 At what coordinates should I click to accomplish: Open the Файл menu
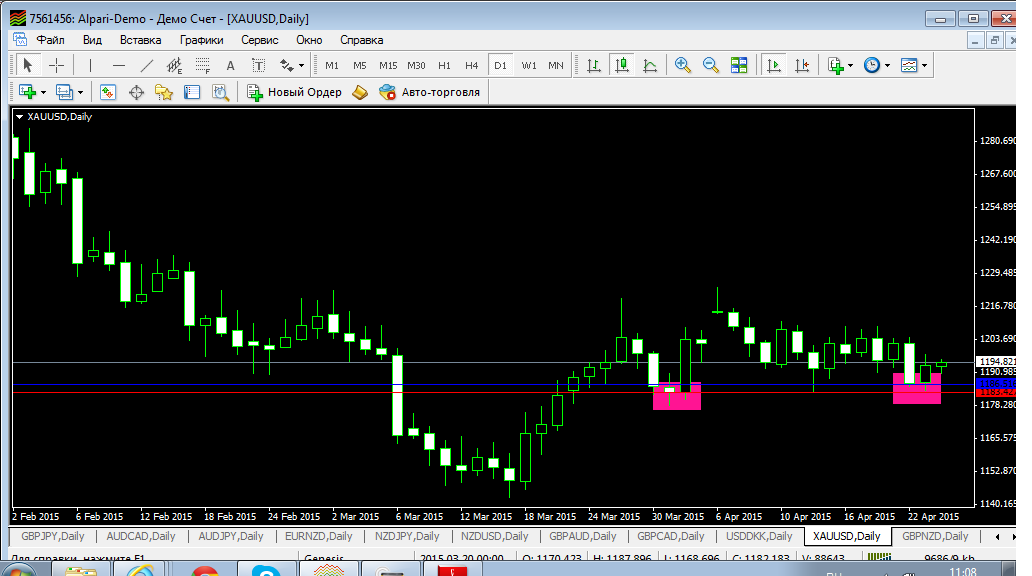pyautogui.click(x=50, y=39)
